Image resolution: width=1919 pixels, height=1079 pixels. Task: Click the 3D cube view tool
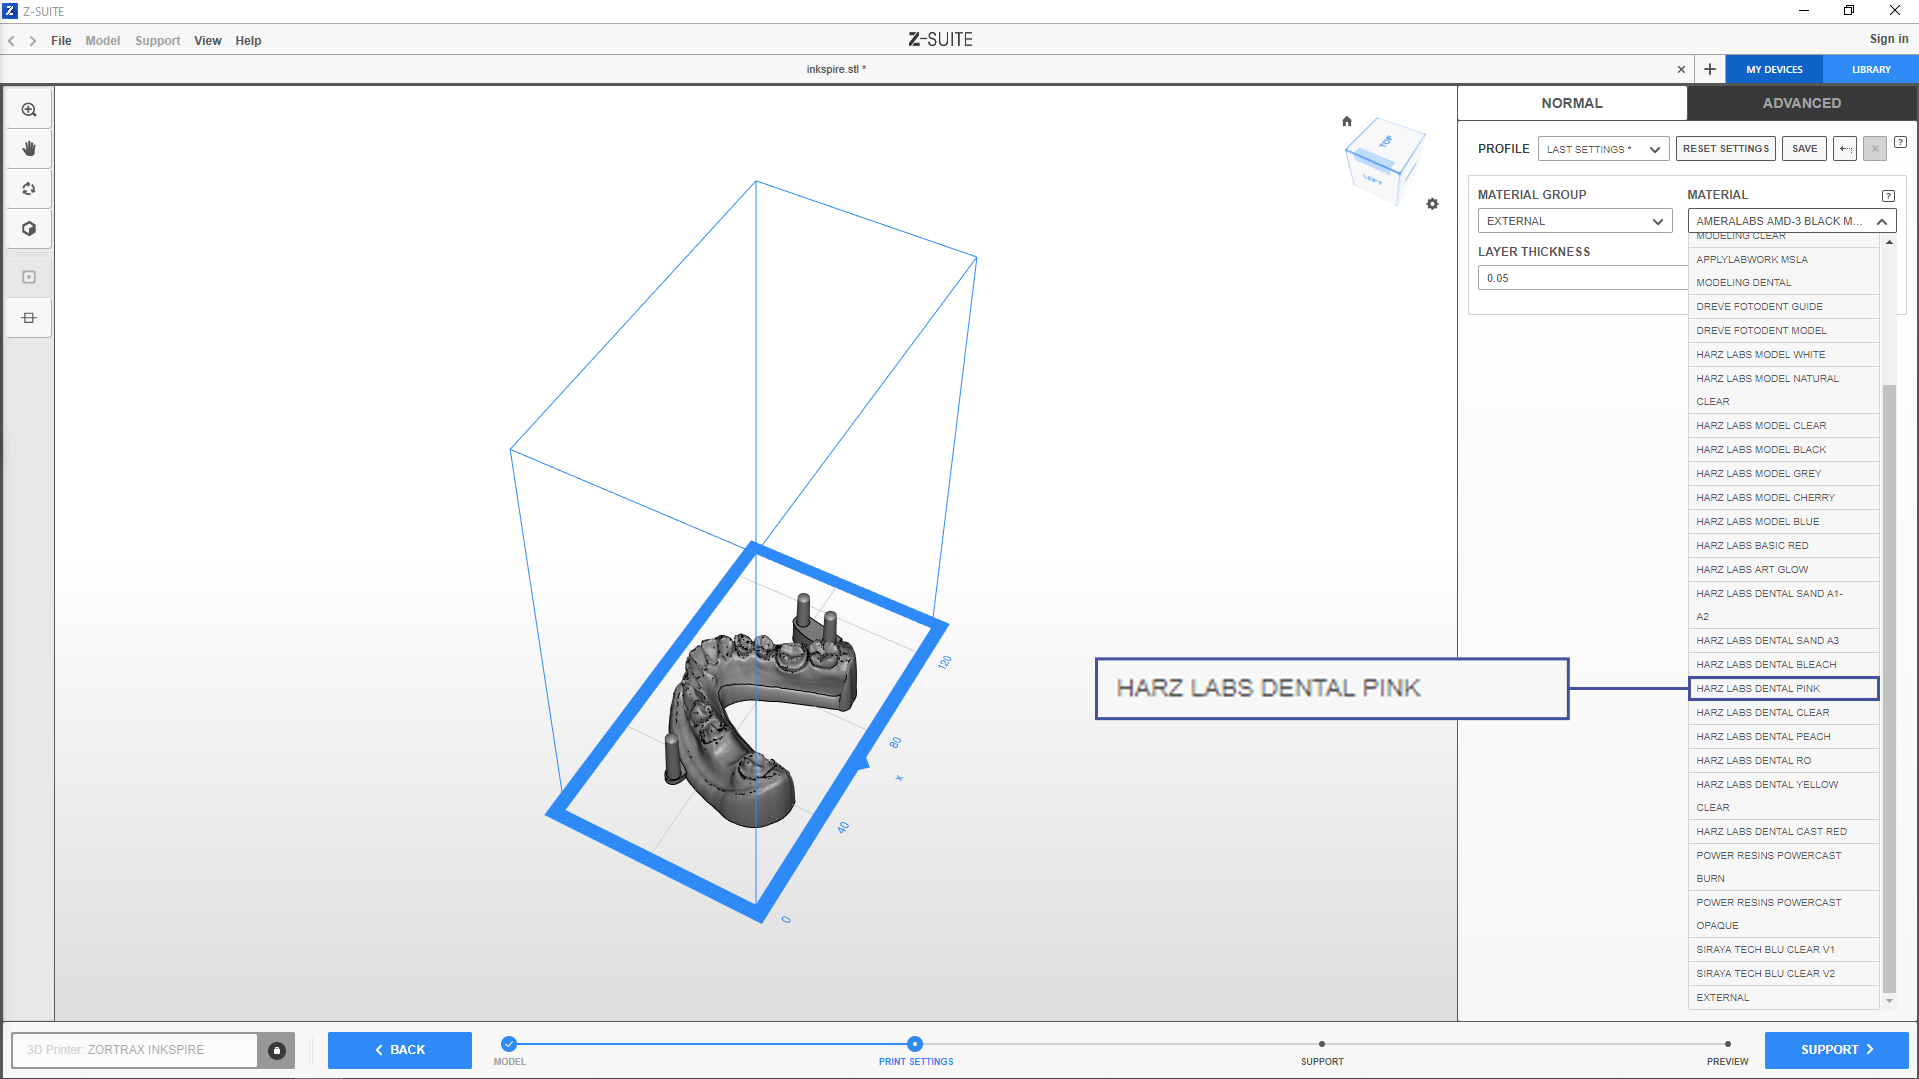[29, 229]
